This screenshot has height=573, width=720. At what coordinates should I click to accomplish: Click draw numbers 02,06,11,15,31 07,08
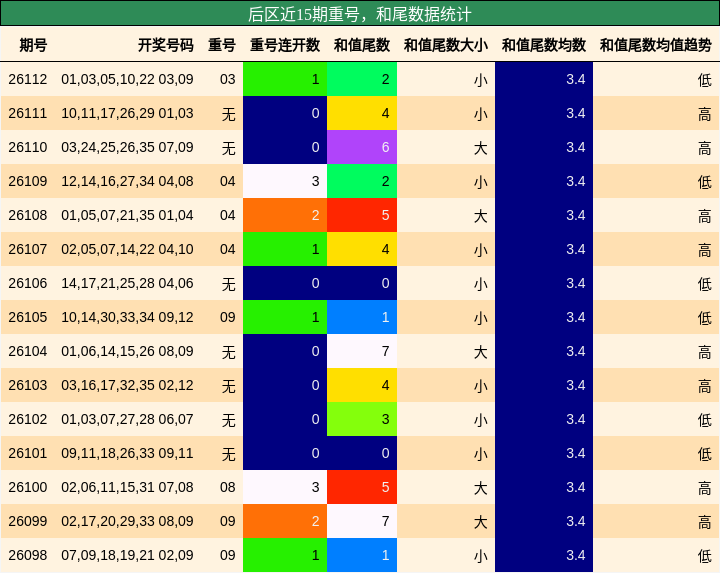127,487
